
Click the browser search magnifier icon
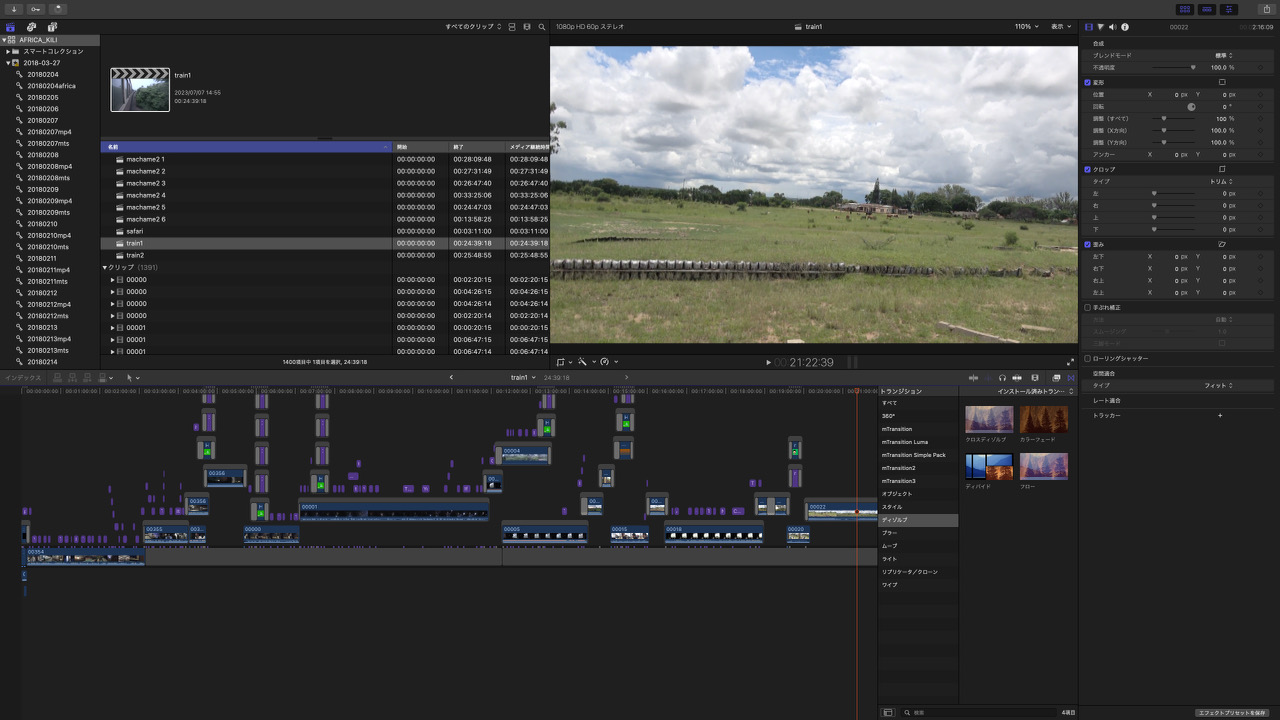[x=542, y=27]
